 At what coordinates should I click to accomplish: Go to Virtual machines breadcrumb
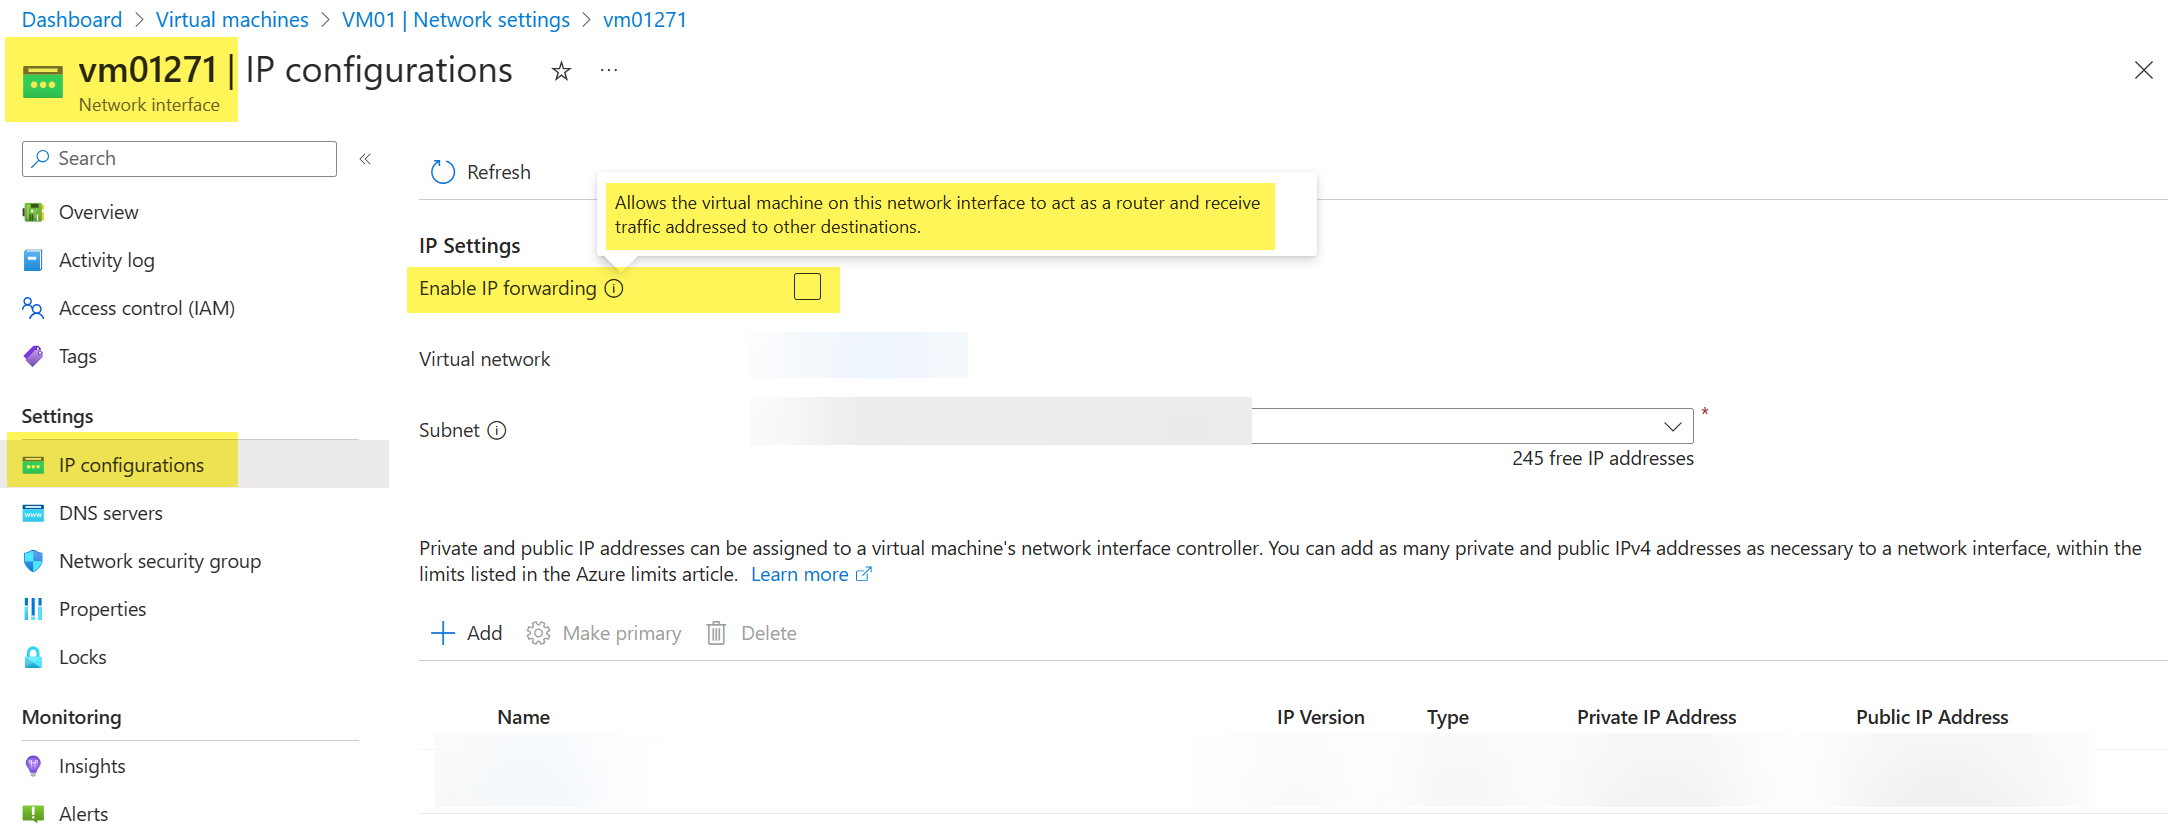click(232, 20)
